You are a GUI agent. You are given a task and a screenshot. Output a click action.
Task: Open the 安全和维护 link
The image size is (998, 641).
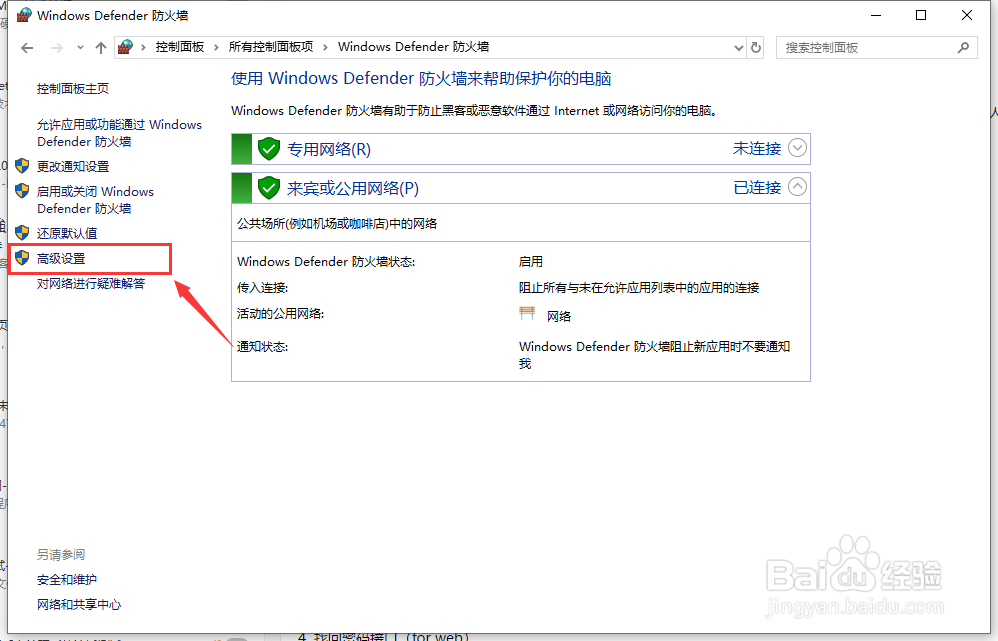tap(66, 579)
